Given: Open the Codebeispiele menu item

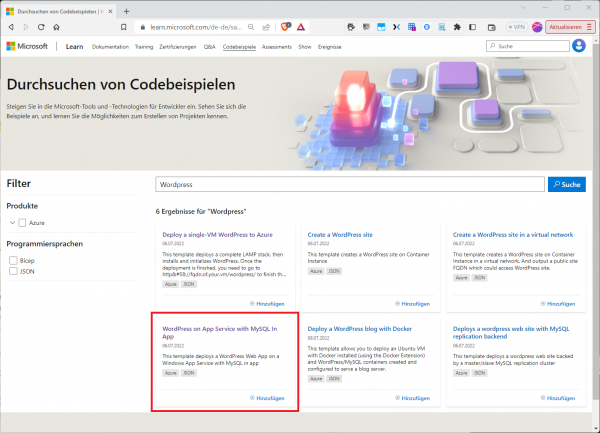Looking at the screenshot, I should click(239, 47).
